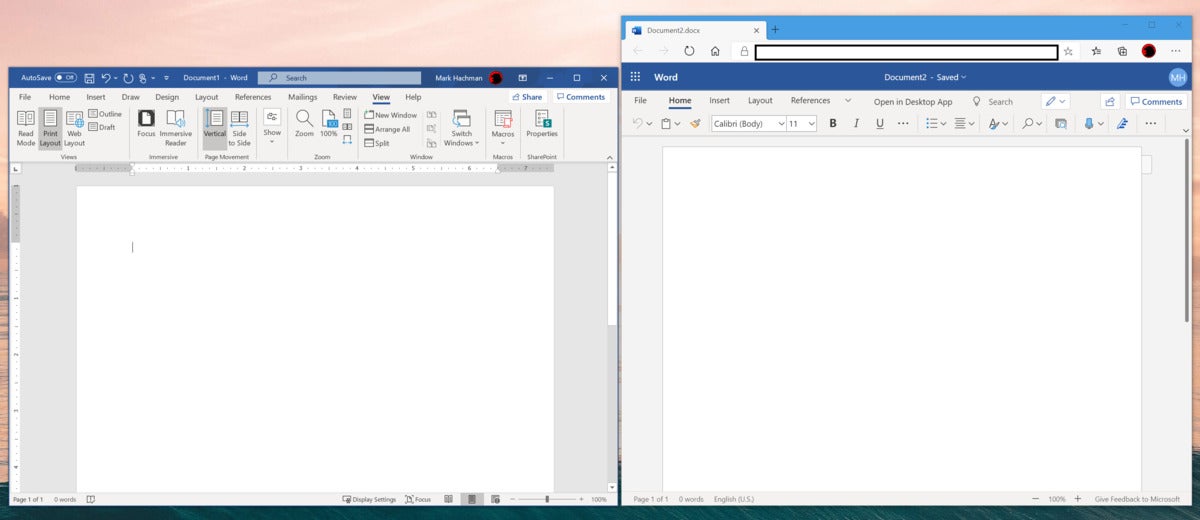Open Properties in the SharePoint group
The height and width of the screenshot is (520, 1200).
(x=542, y=123)
